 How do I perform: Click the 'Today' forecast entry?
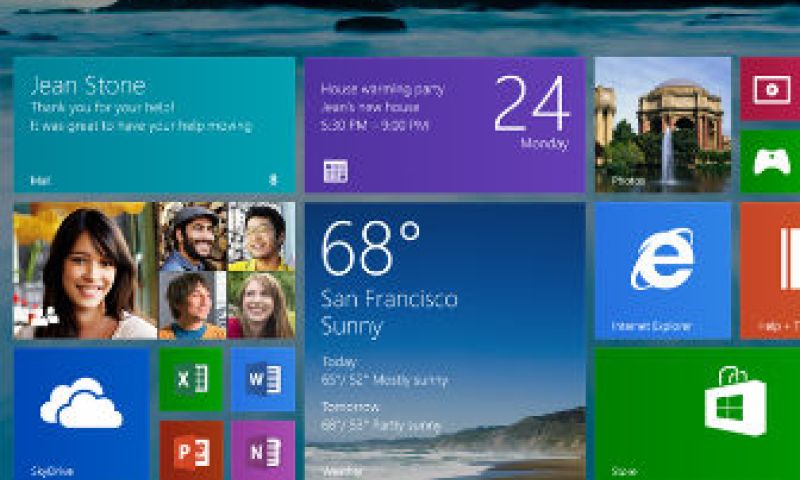coord(339,362)
